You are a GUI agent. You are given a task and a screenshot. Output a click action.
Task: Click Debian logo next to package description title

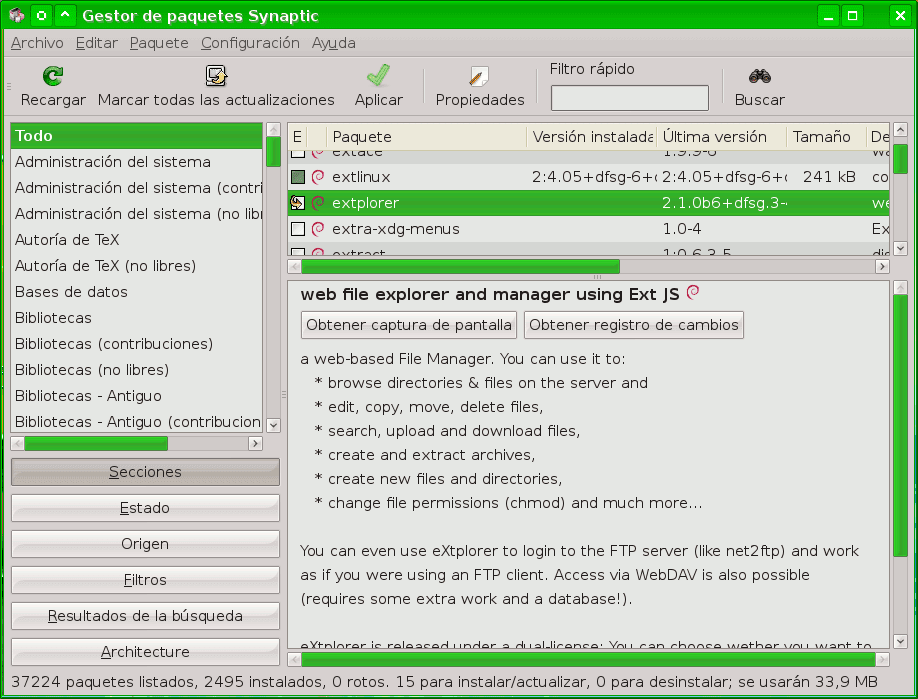pyautogui.click(x=693, y=292)
